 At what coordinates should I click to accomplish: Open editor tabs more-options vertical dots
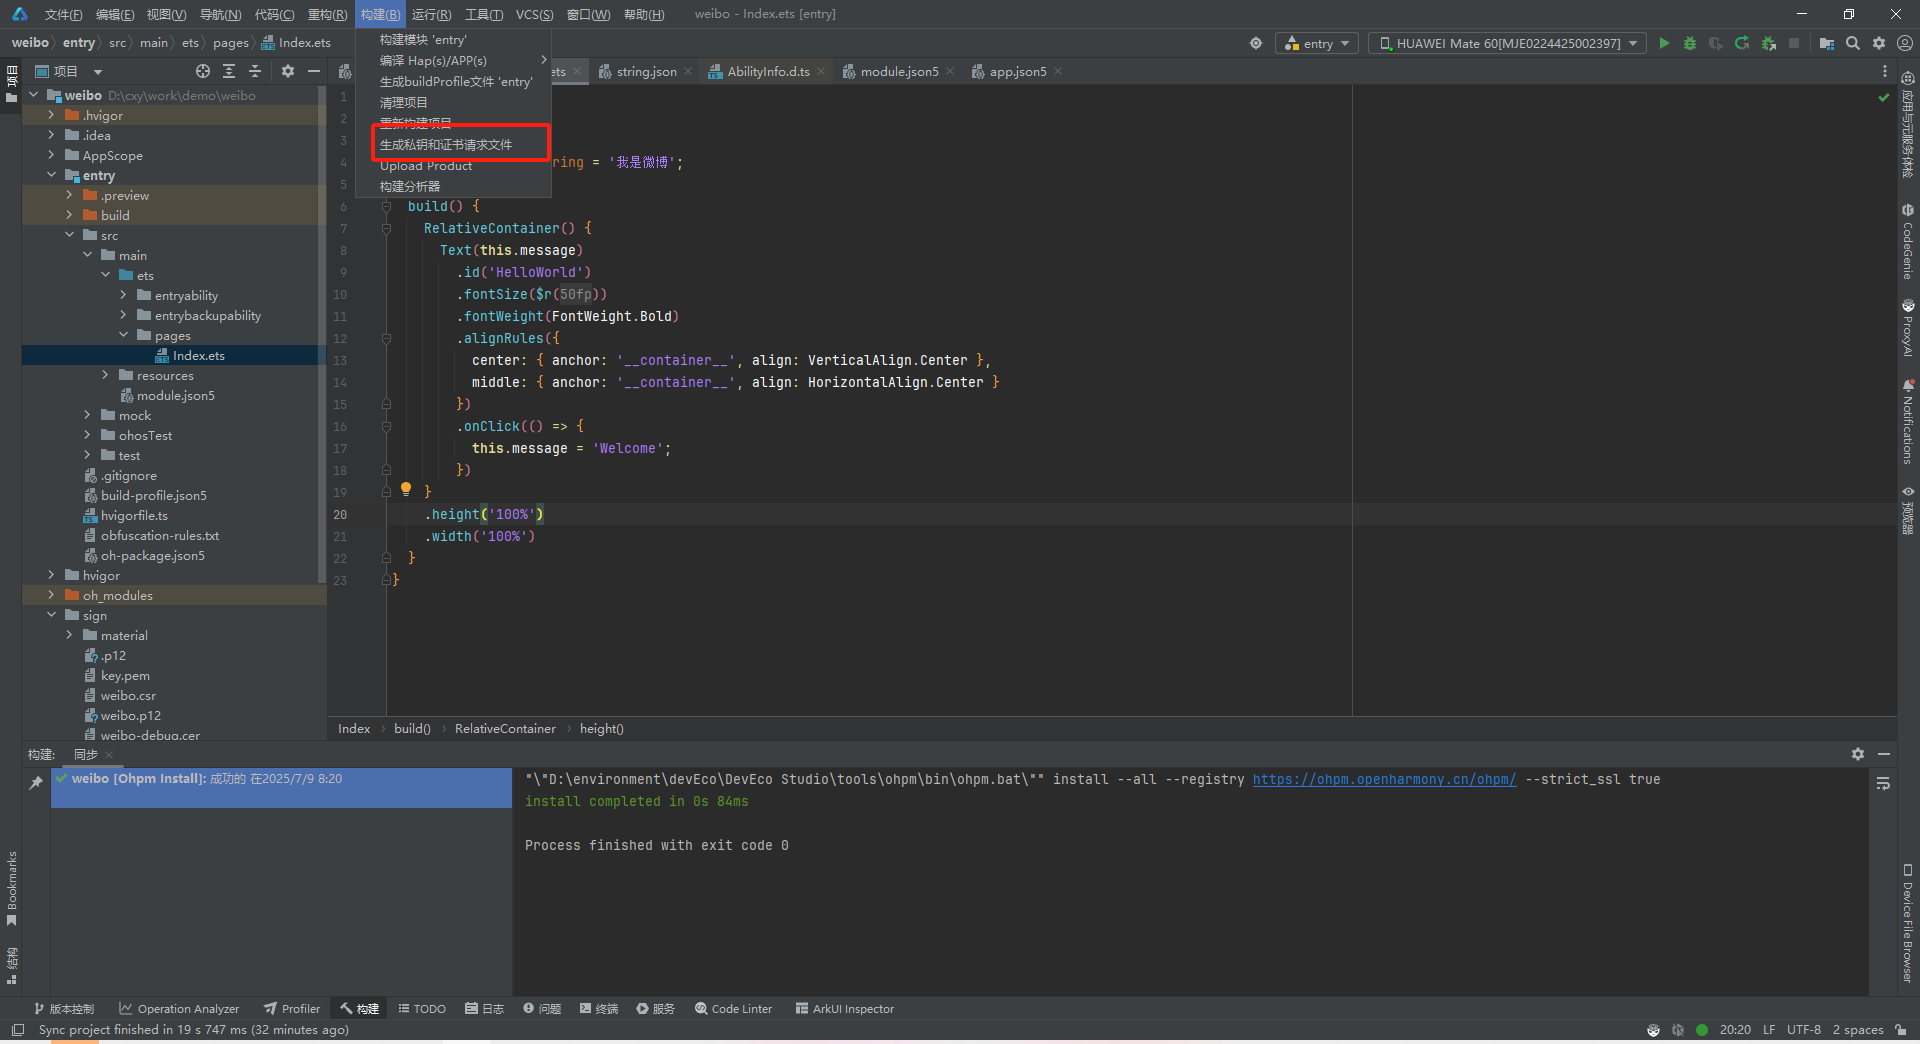[x=1885, y=71]
